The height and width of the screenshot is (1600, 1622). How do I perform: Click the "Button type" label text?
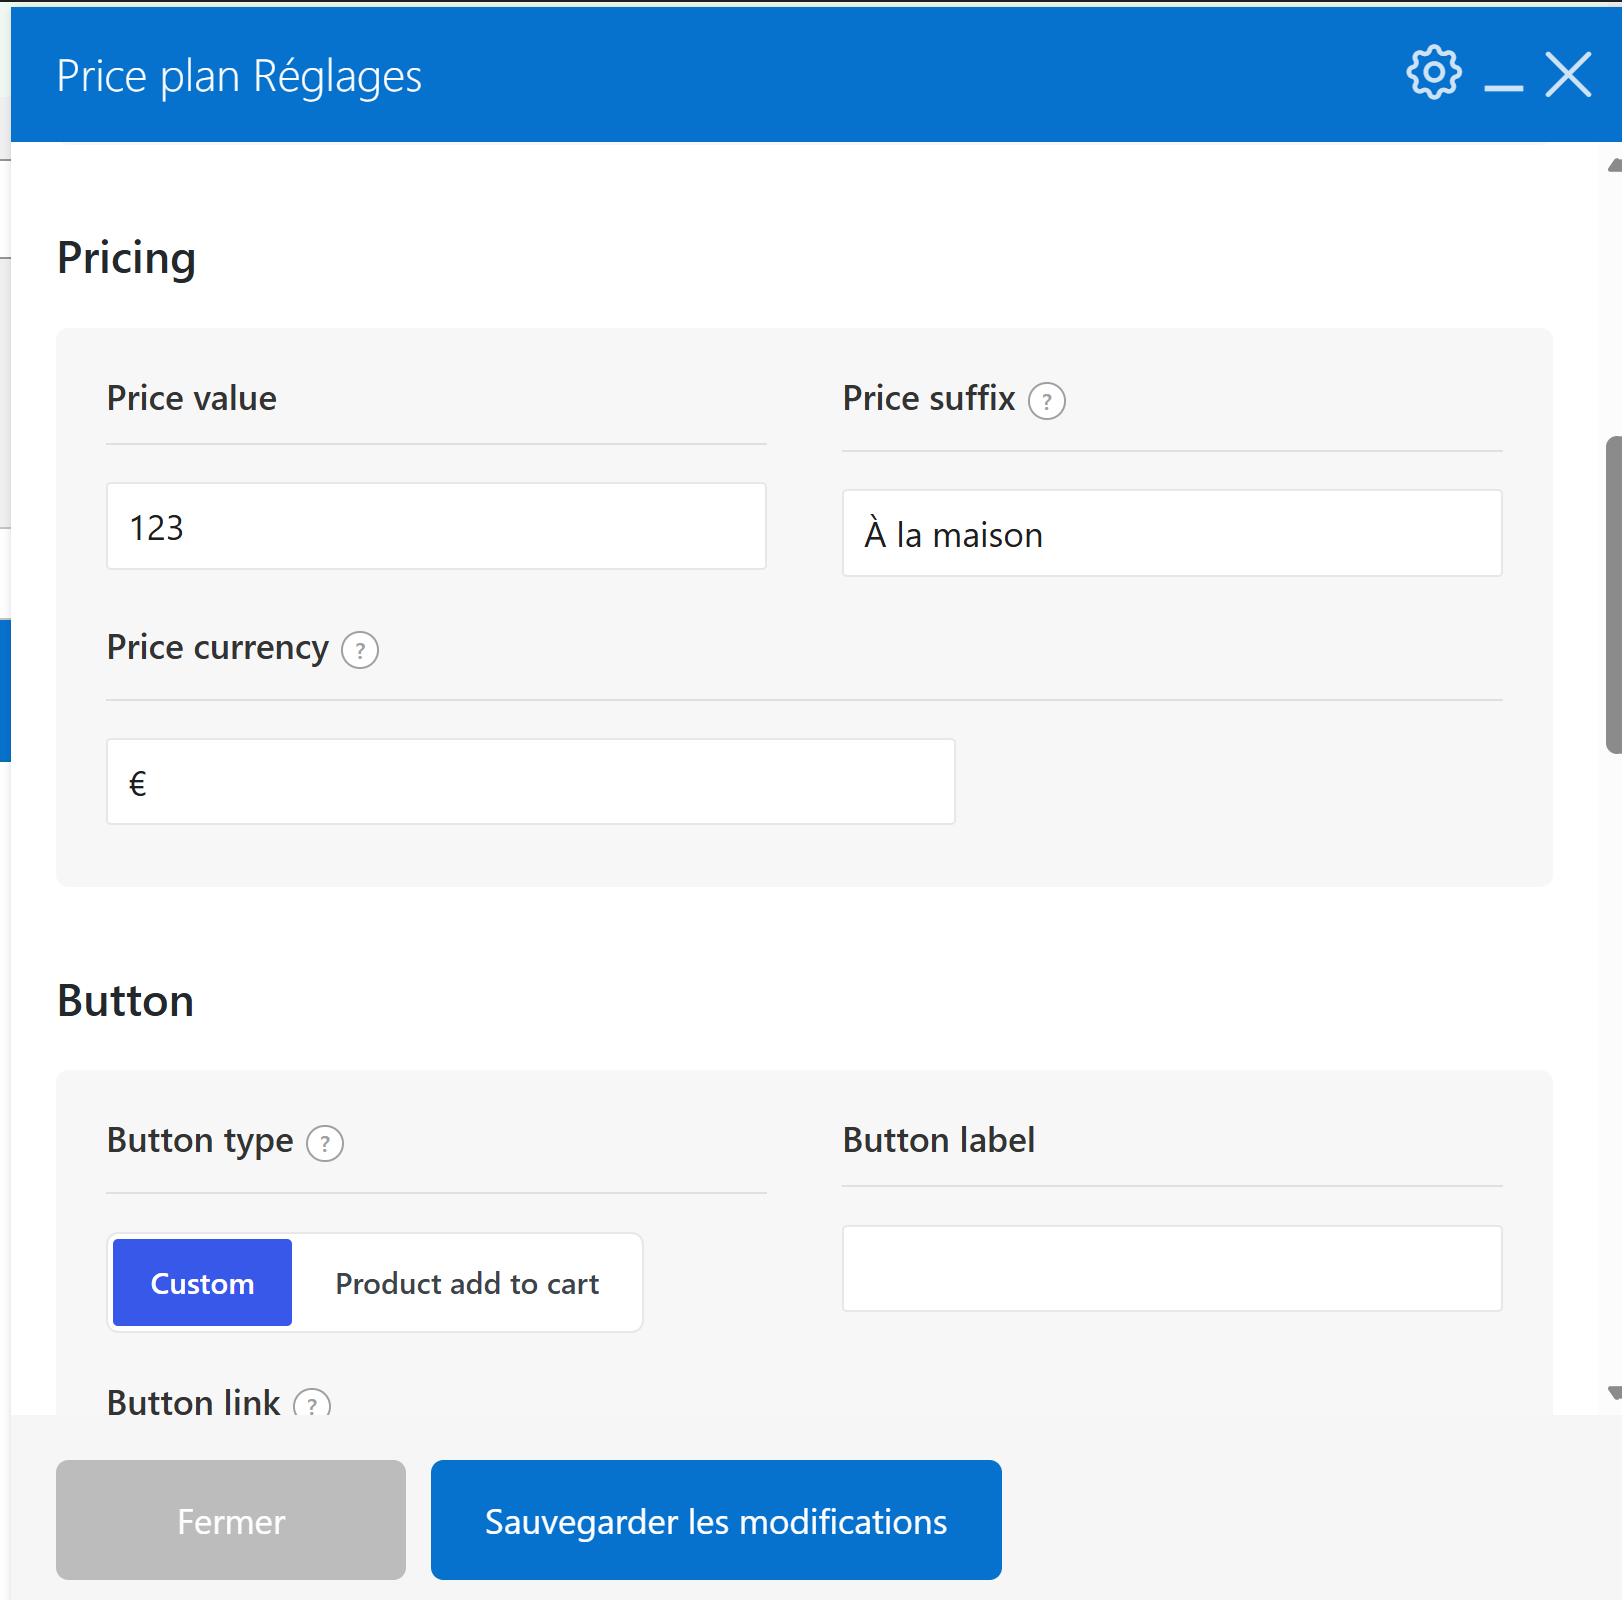[200, 1141]
